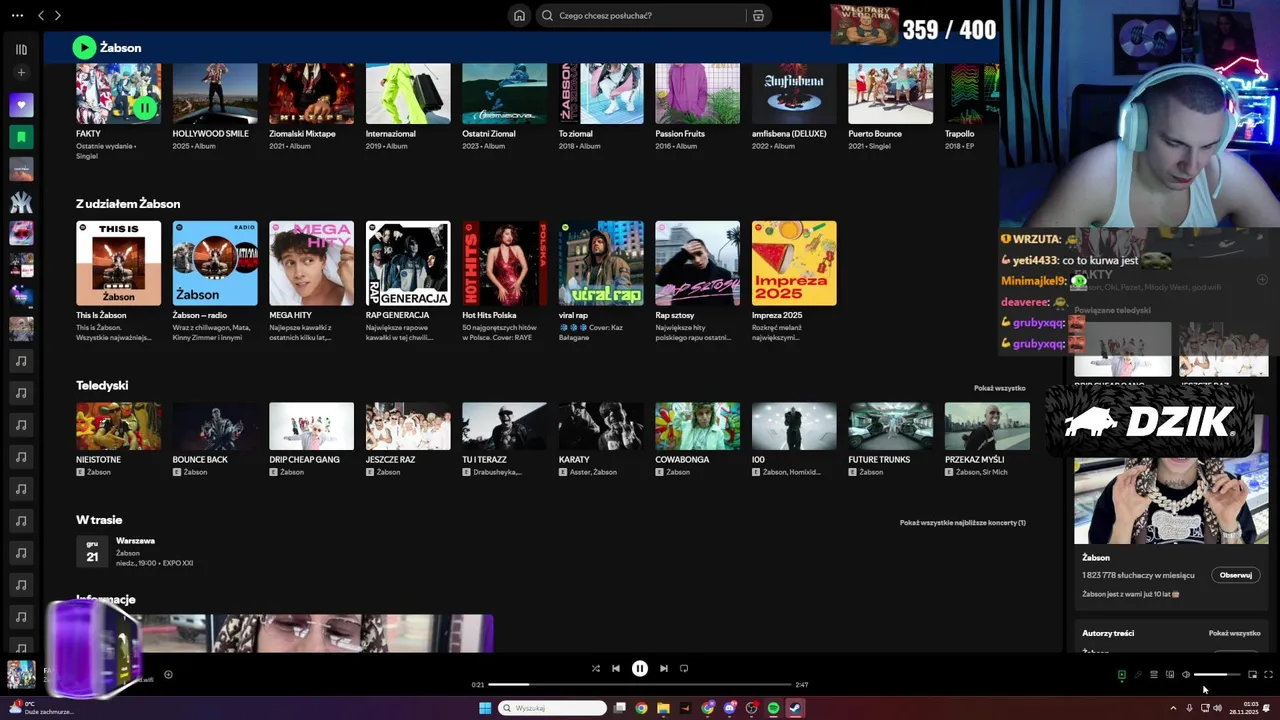The height and width of the screenshot is (720, 1280).
Task: Collapse the Your Library sidebar icon
Action: pyautogui.click(x=21, y=49)
